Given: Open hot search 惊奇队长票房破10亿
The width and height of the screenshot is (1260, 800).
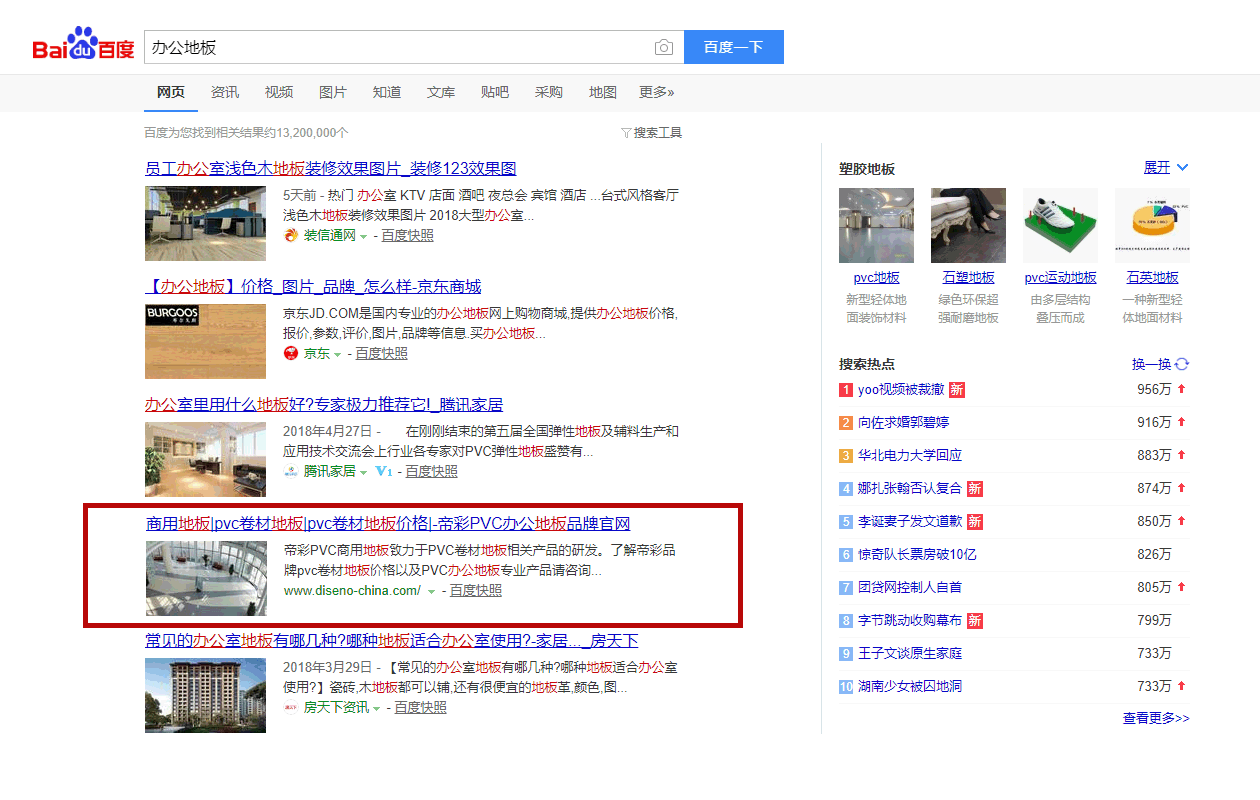Looking at the screenshot, I should click(917, 555).
